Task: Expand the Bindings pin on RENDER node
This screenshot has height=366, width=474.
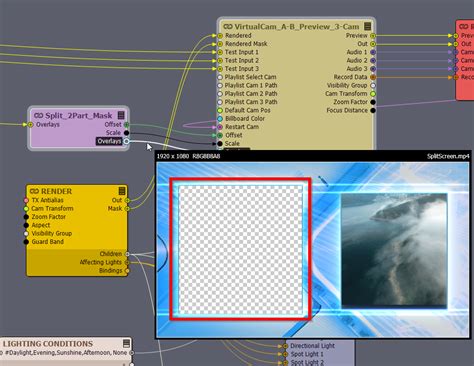Action: point(127,271)
